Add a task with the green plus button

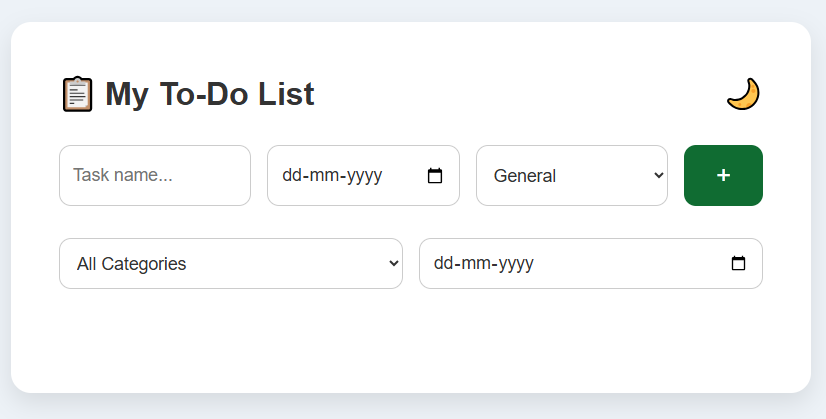(723, 176)
